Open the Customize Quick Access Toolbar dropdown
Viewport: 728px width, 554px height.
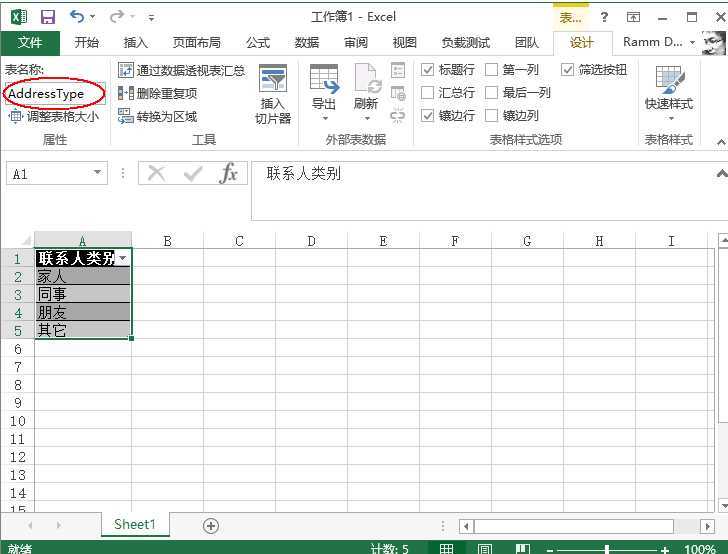[151, 18]
